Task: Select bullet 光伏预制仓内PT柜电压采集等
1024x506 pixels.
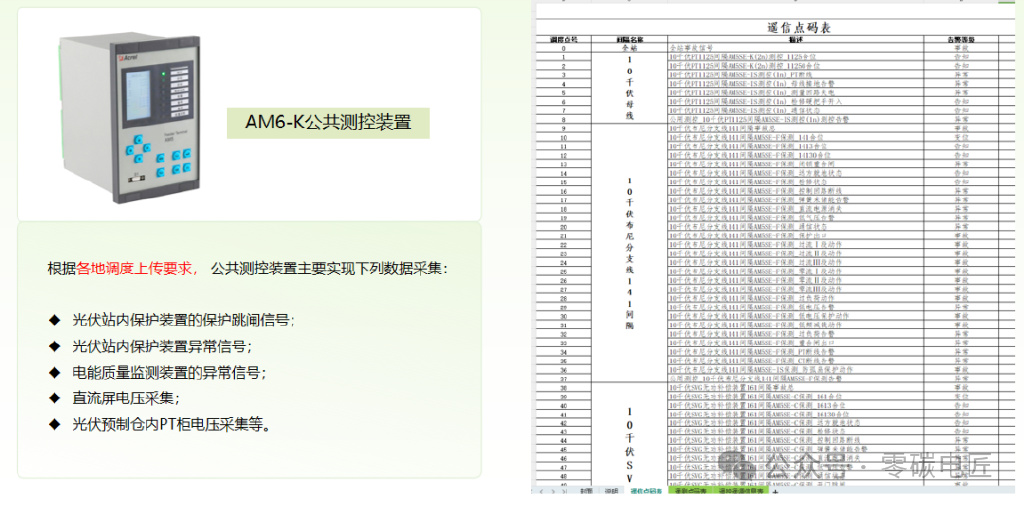Action: [x=171, y=425]
